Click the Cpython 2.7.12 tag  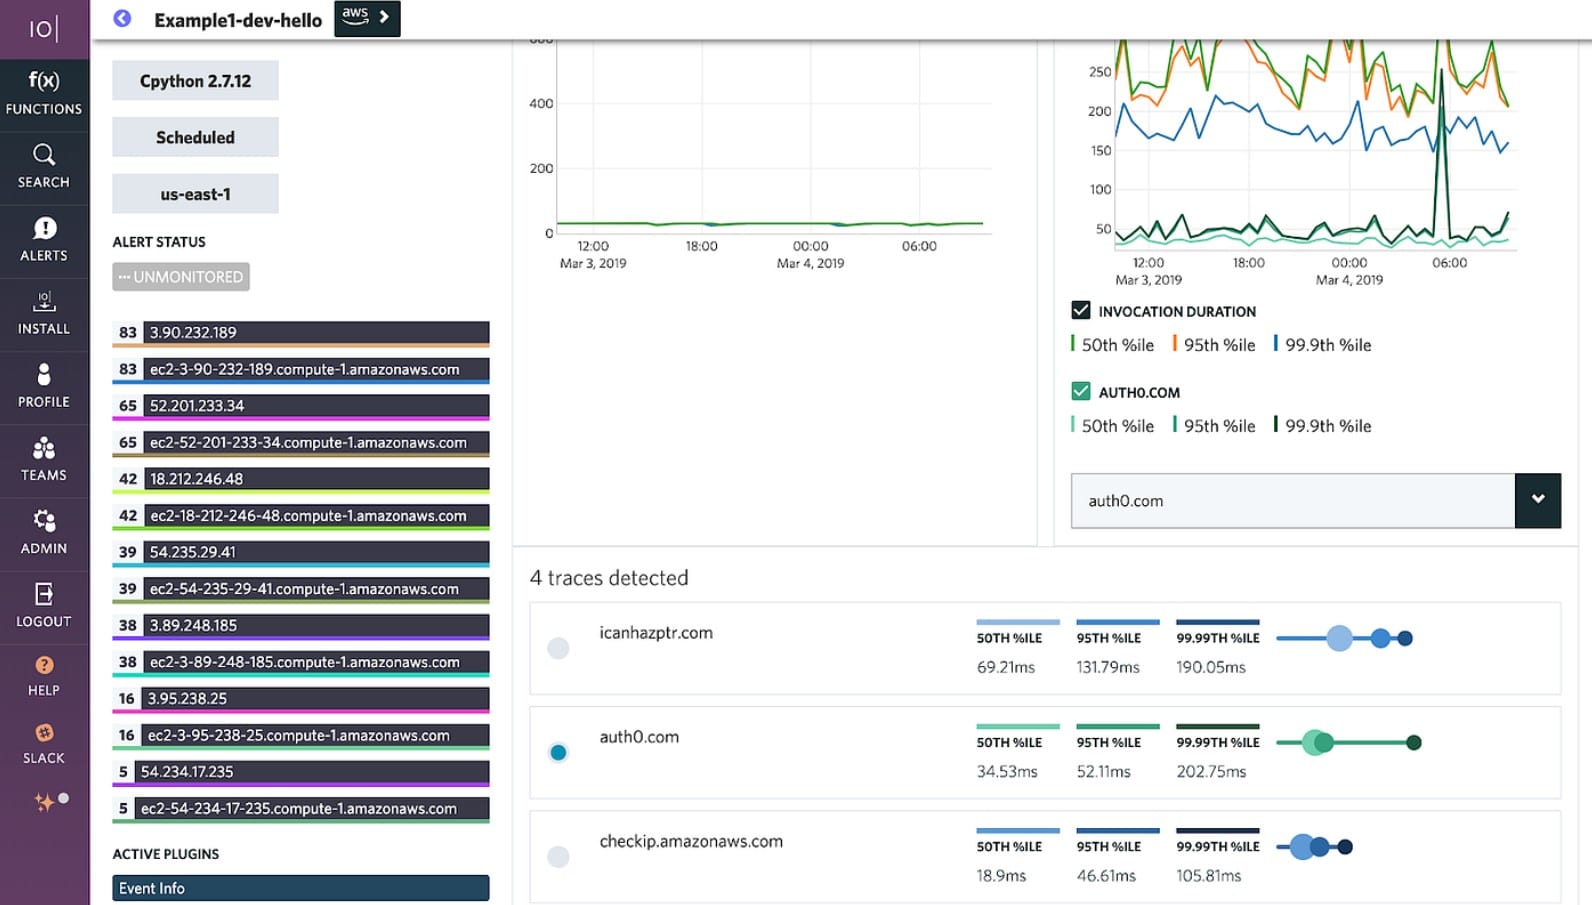tap(195, 81)
